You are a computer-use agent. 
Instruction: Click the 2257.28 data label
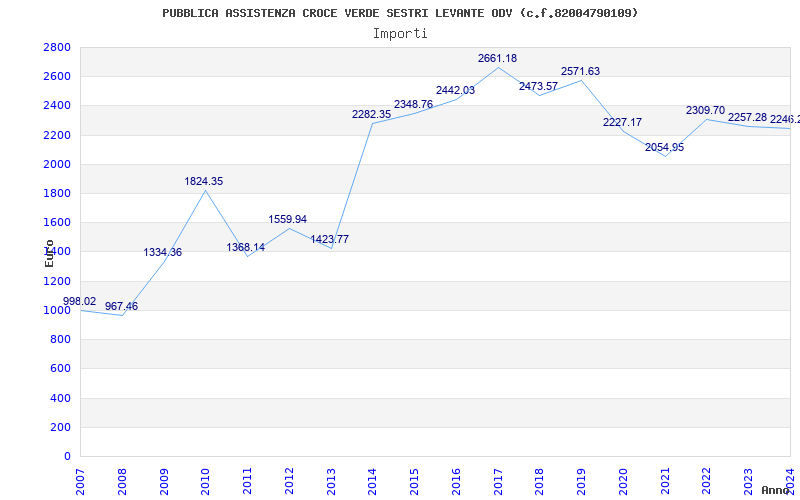[x=747, y=118]
